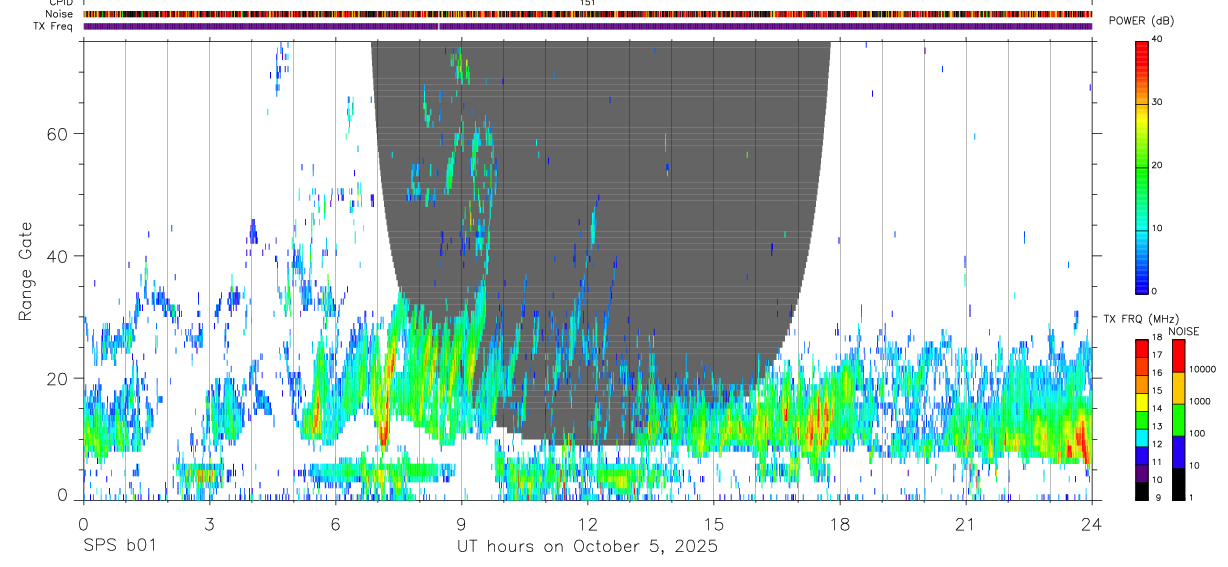The width and height of the screenshot is (1228, 567).
Task: Click the 'TX FRQ (MHz)' legend title
Action: point(1140,318)
